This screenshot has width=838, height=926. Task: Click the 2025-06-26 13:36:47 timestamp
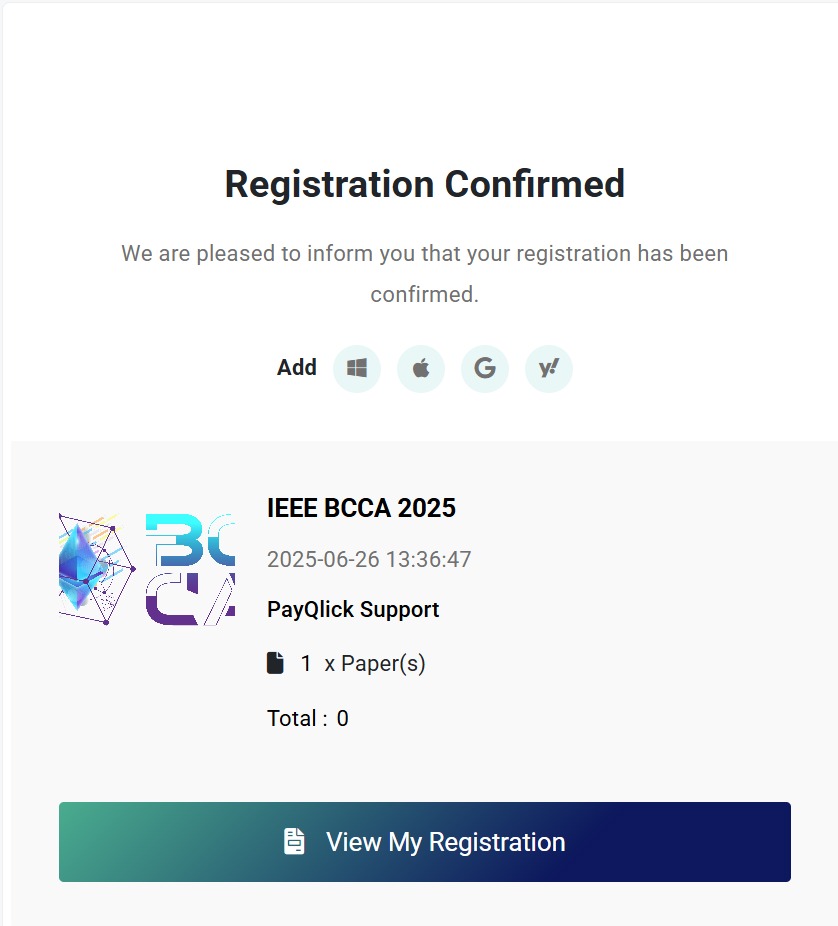pyautogui.click(x=369, y=559)
